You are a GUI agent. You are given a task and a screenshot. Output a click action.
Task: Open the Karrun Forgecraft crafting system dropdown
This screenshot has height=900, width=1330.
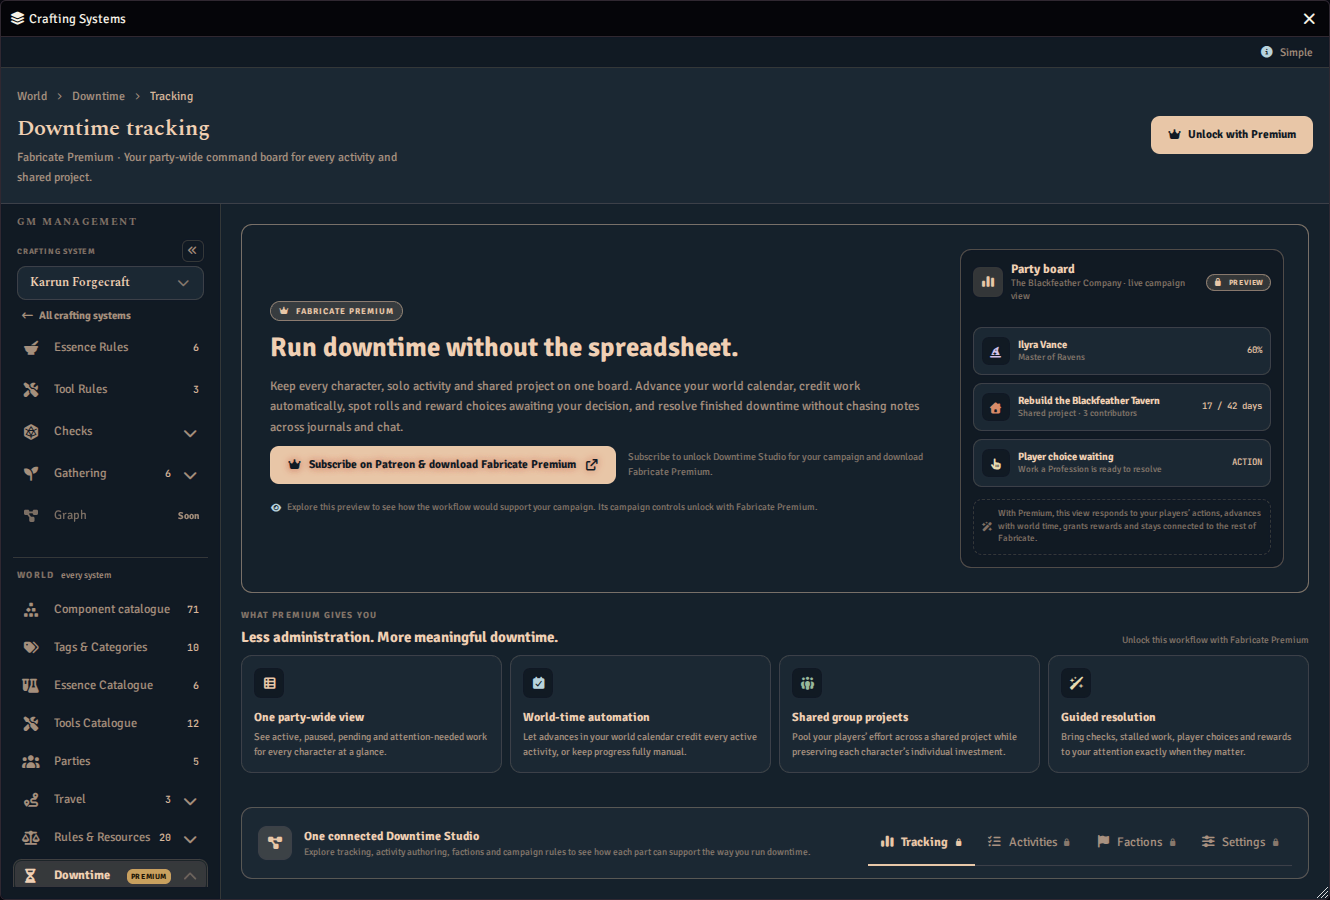110,283
